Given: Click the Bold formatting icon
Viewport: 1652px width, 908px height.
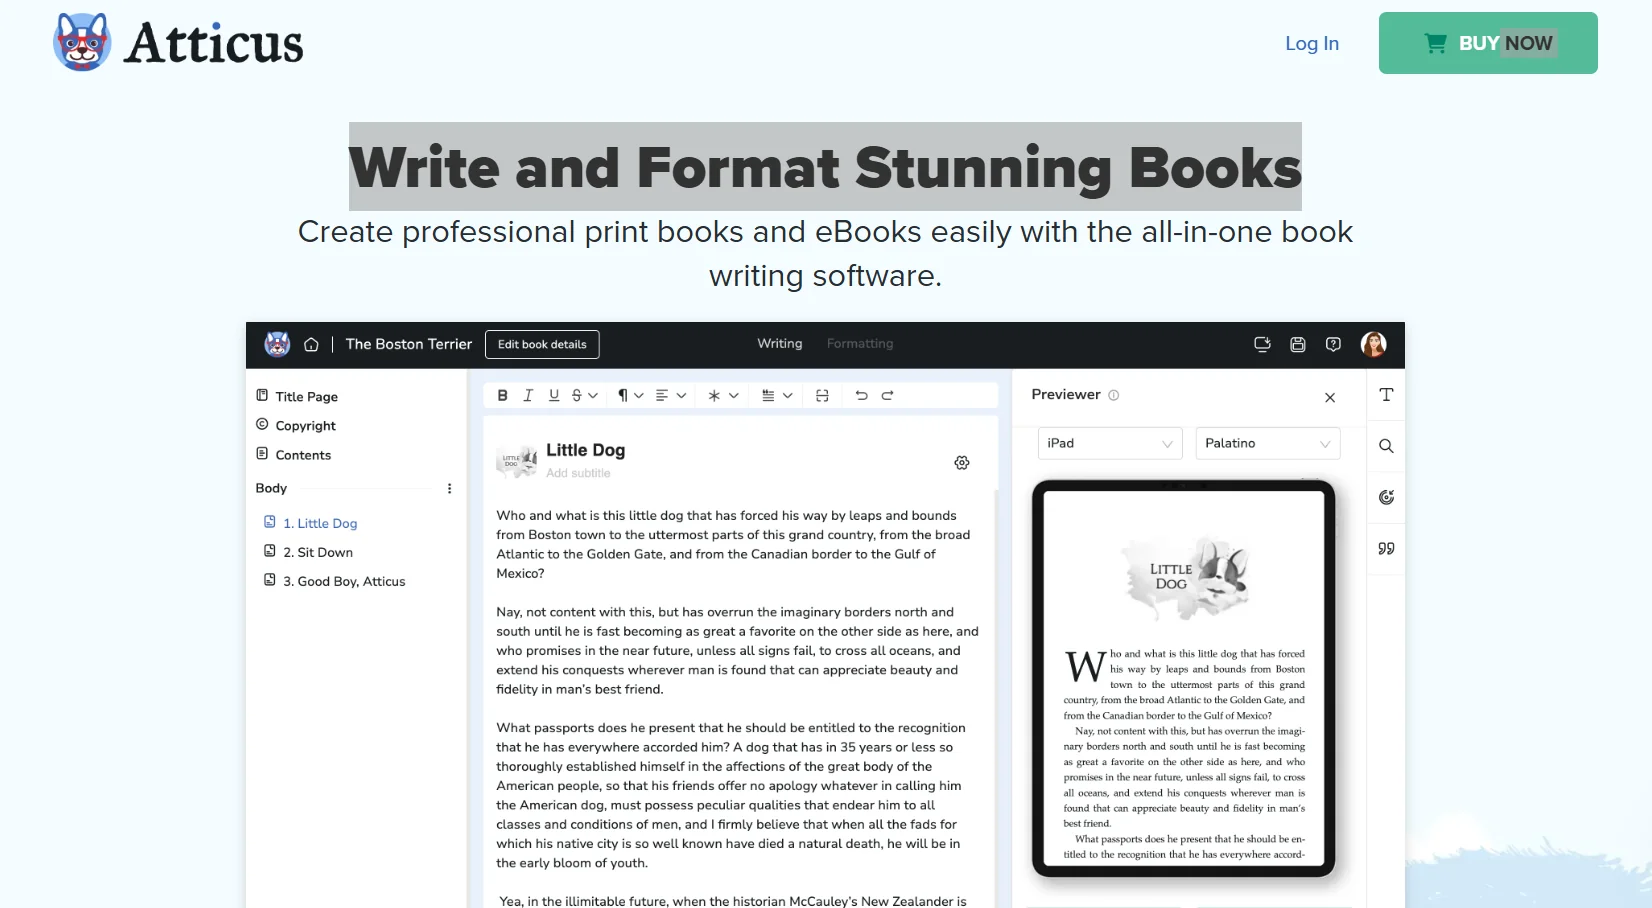Looking at the screenshot, I should click(503, 396).
